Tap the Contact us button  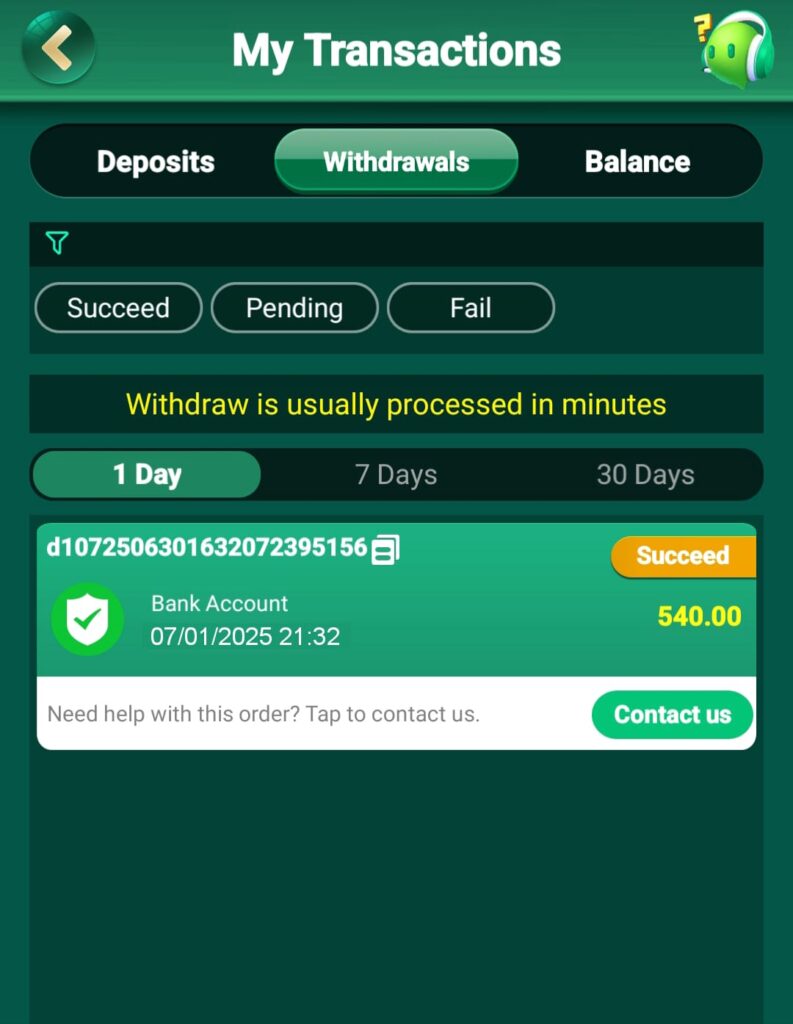(672, 714)
